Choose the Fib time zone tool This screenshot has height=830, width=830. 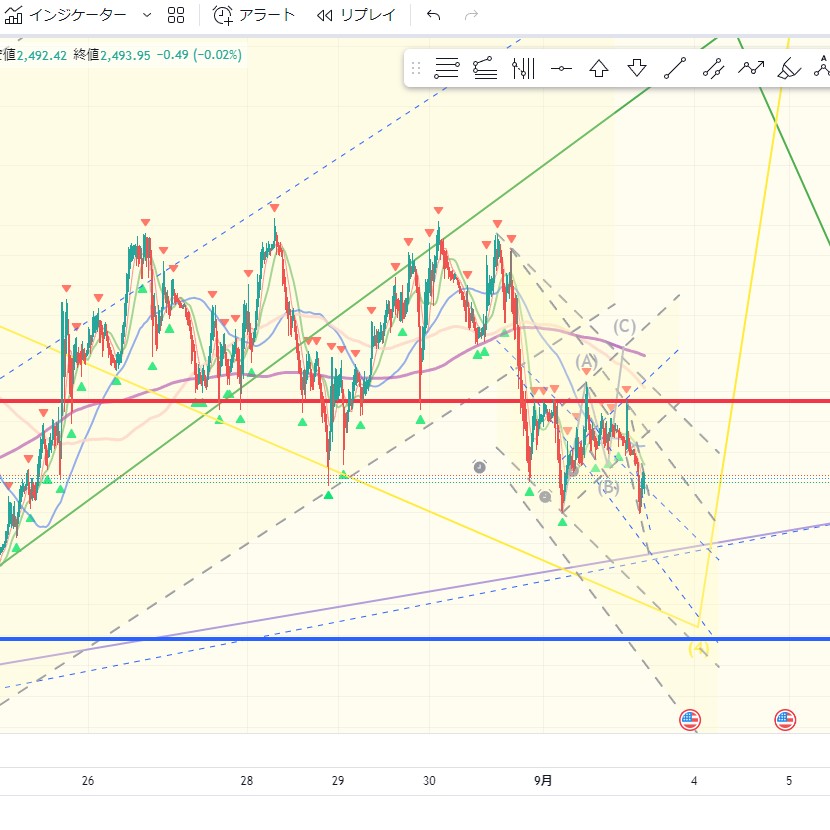tap(523, 69)
